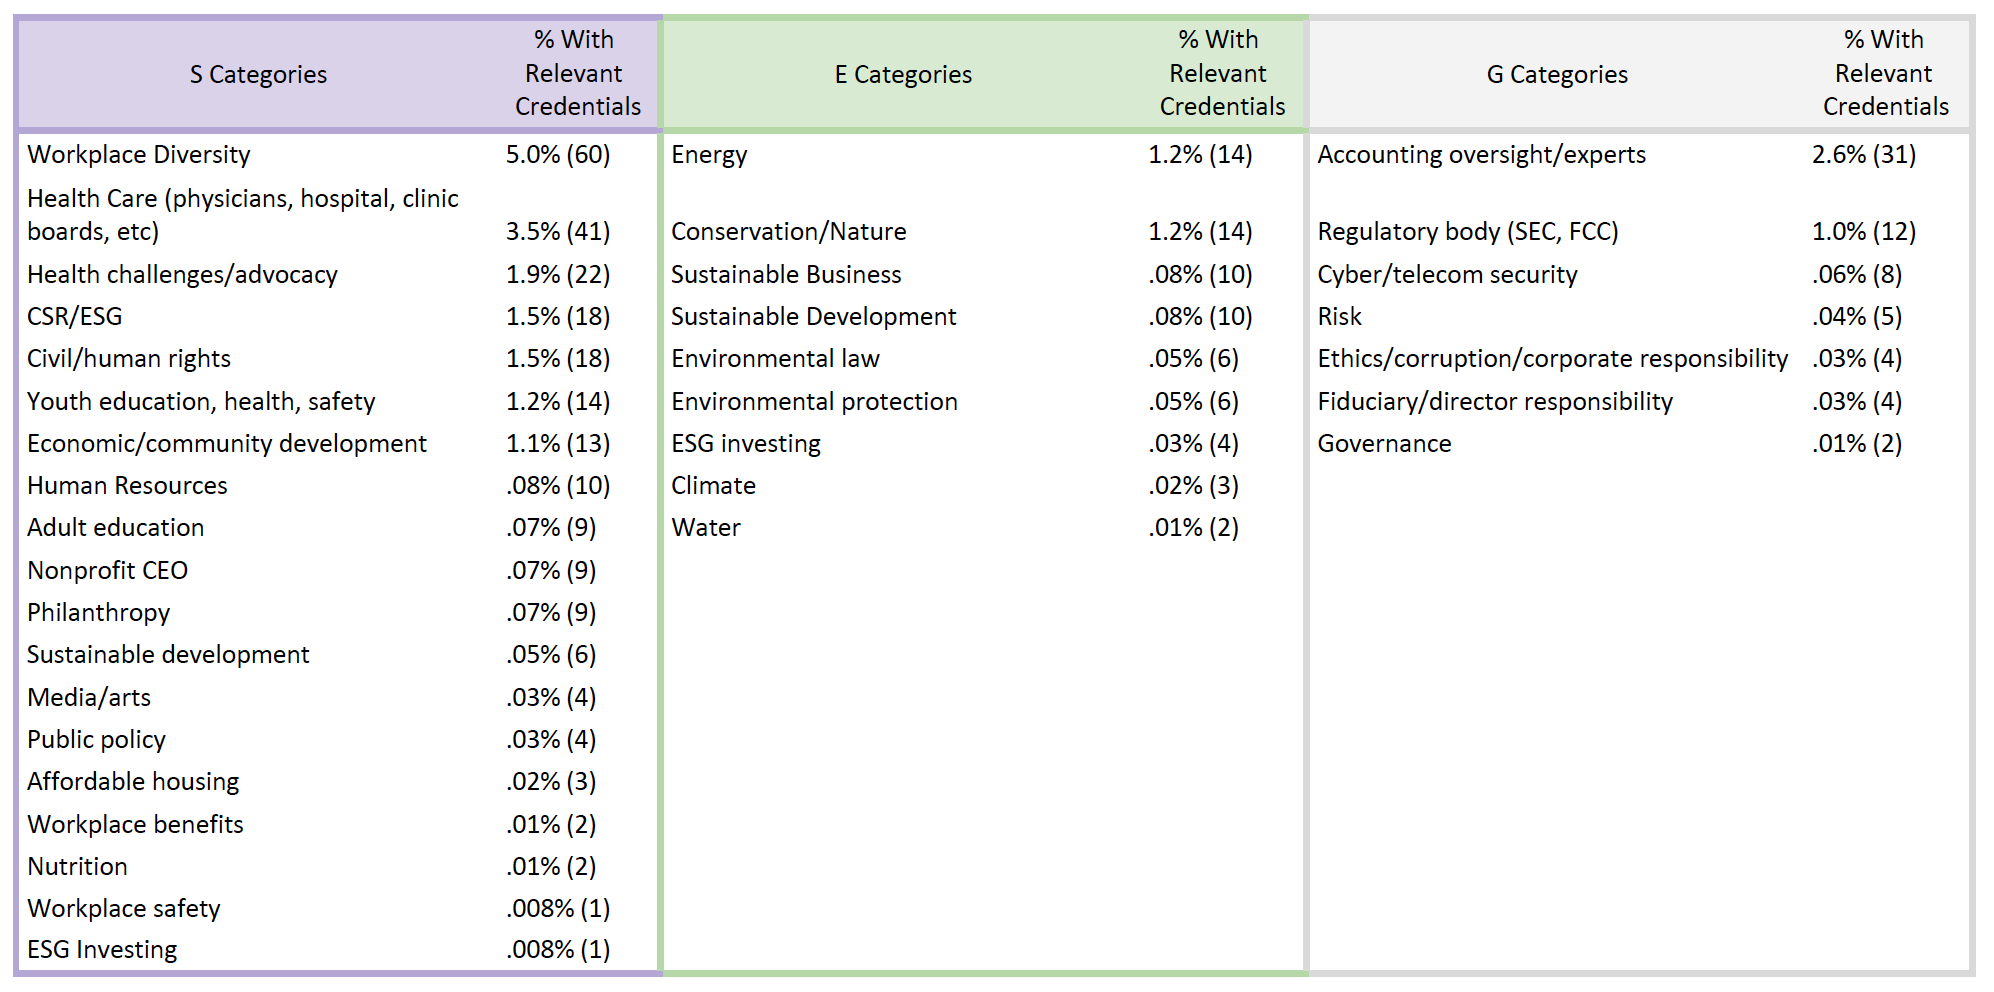
Task: Select the Water category cell
Action: click(x=706, y=528)
